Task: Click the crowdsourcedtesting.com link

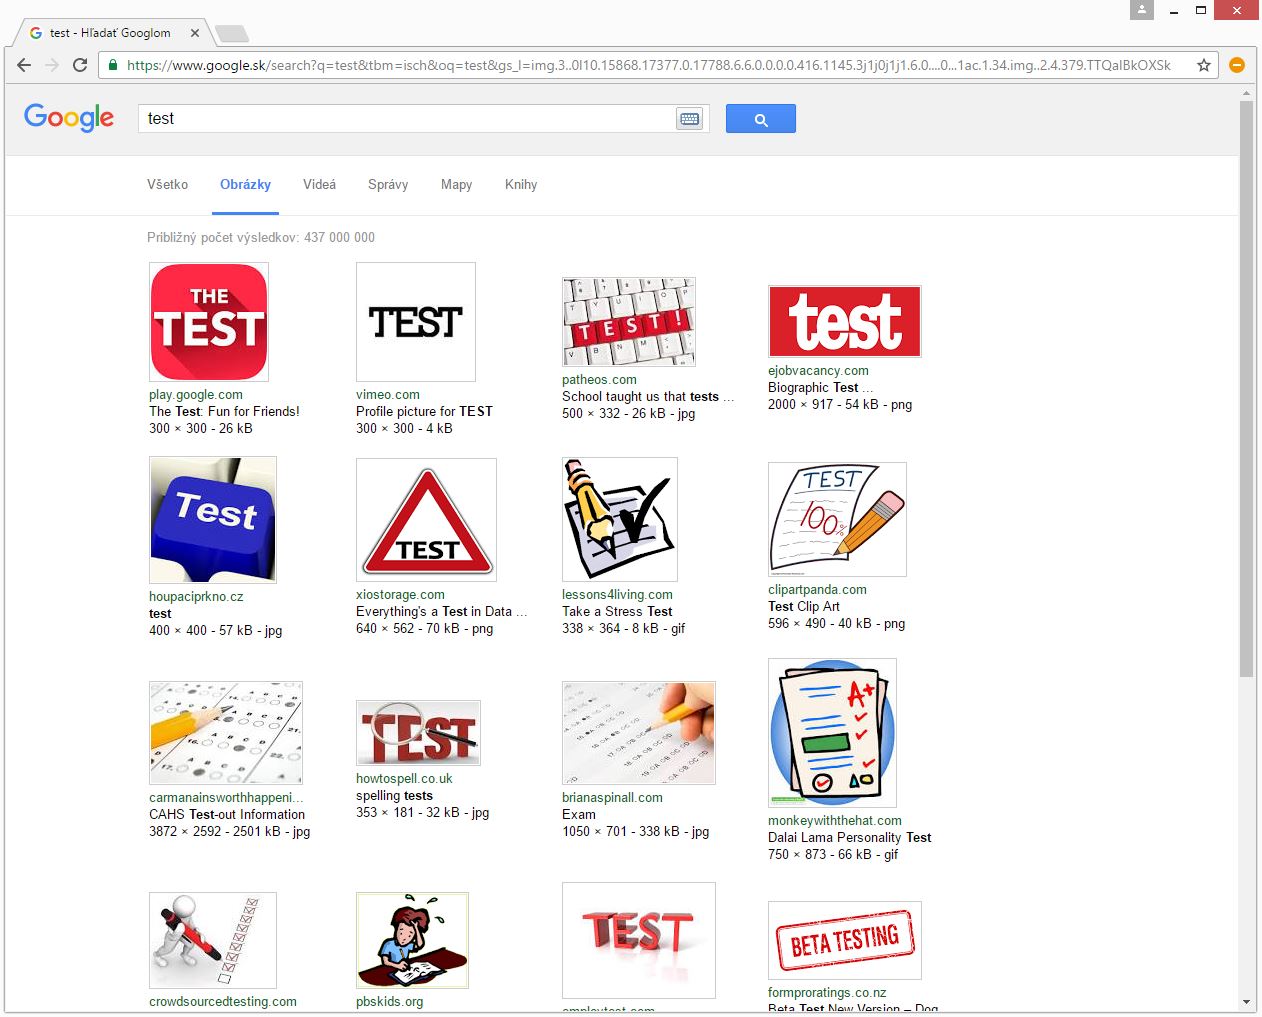Action: (x=223, y=1002)
